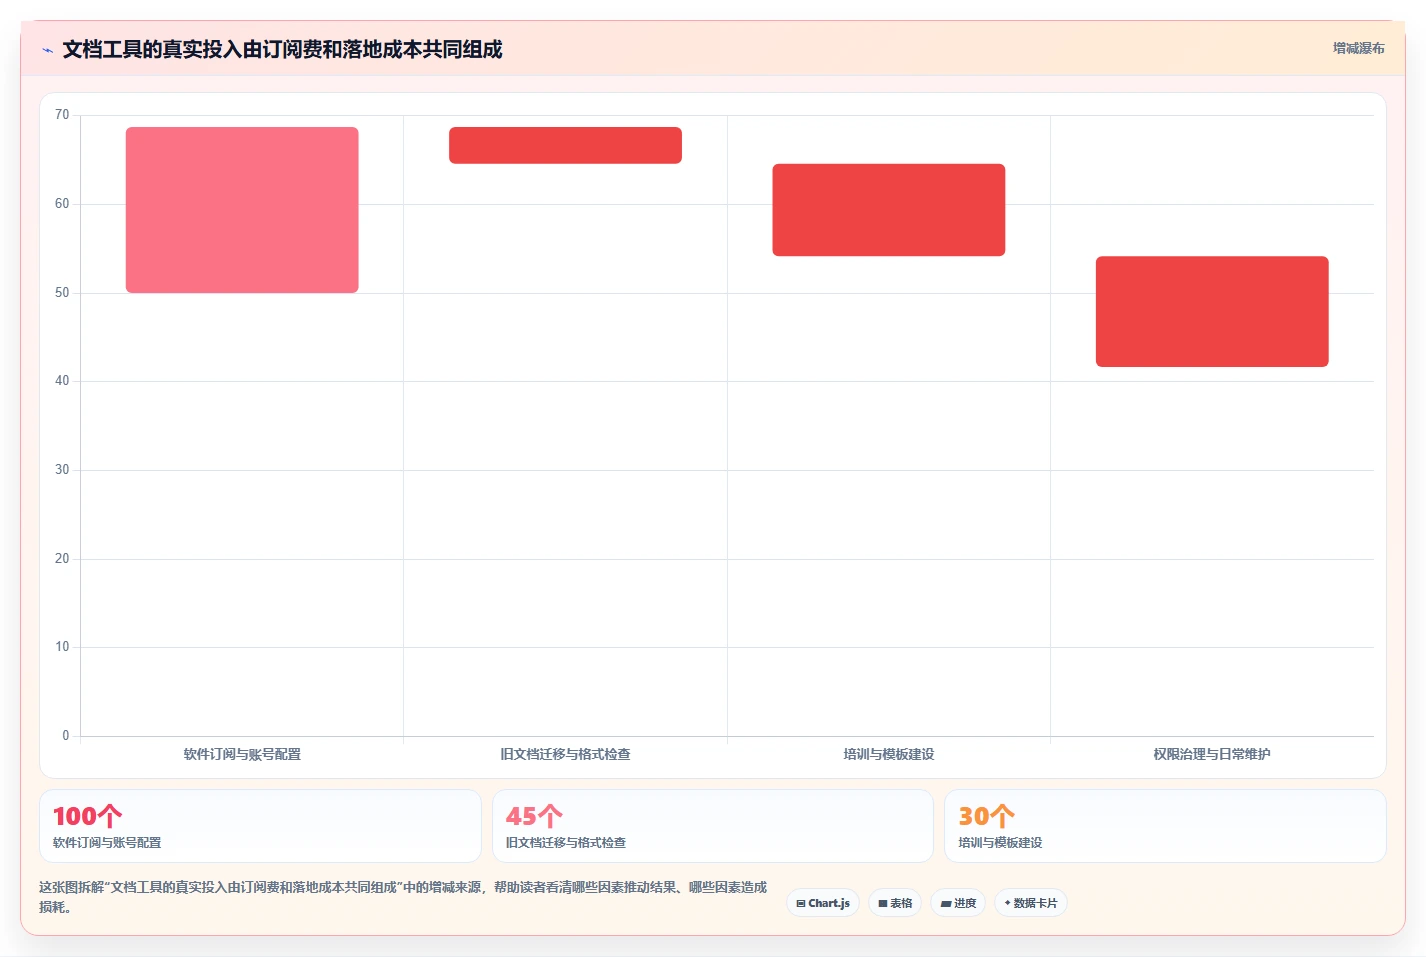Viewport: 1426px width, 957px height.
Task: Click the pink 软件订阅与账号配置 waterfall bar
Action: [242, 210]
